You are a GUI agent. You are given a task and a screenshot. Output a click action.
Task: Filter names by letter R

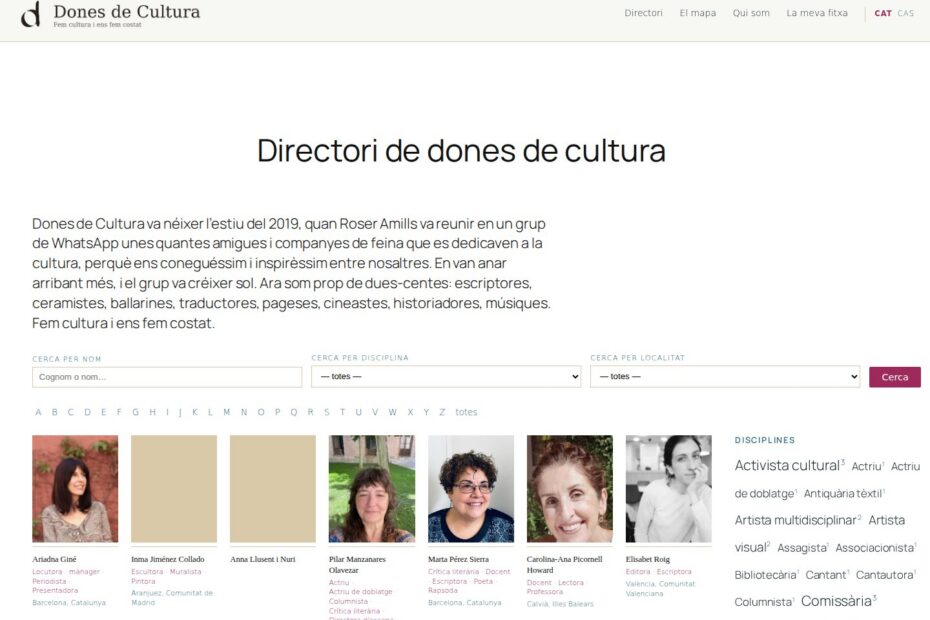(310, 412)
